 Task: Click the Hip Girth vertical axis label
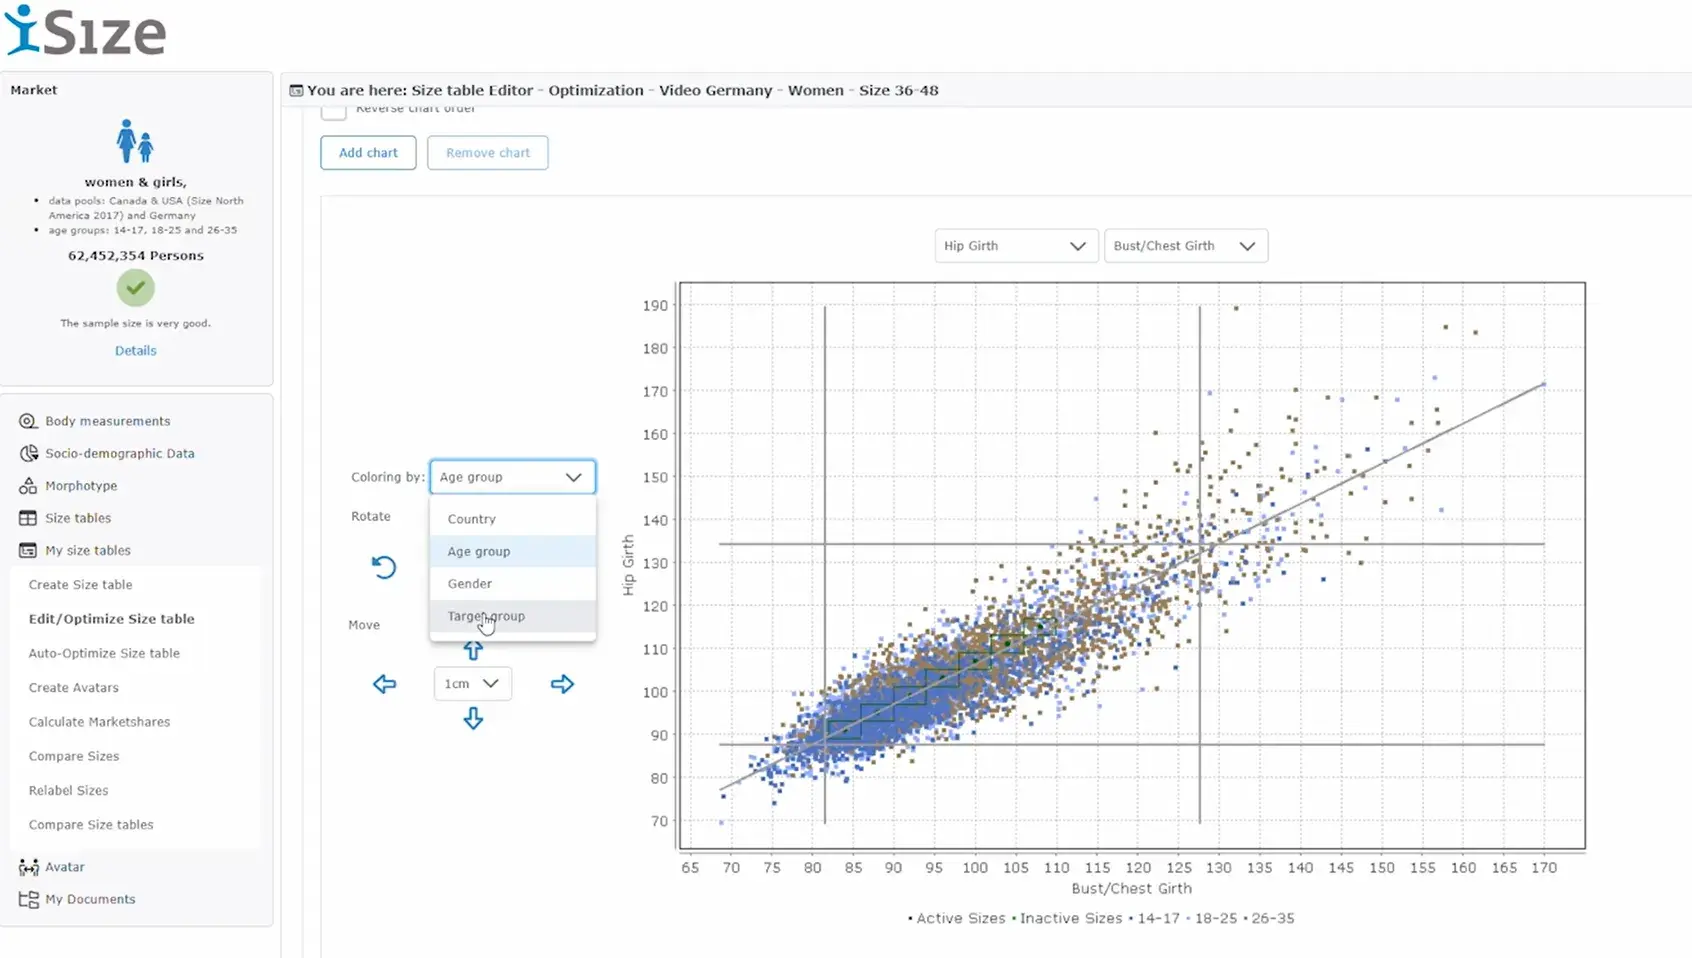point(628,565)
